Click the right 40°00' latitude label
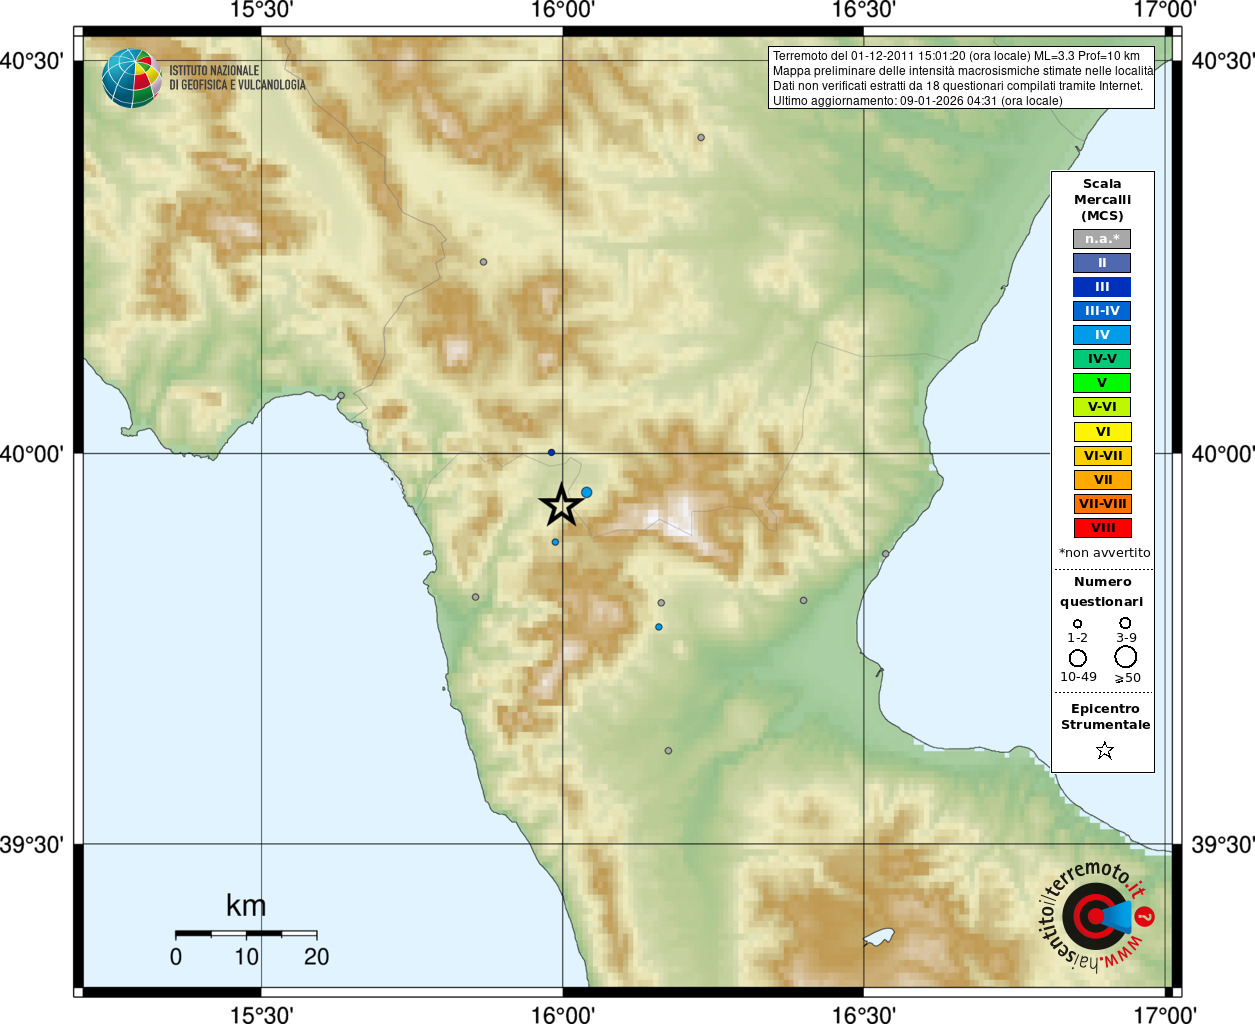 tap(1223, 454)
